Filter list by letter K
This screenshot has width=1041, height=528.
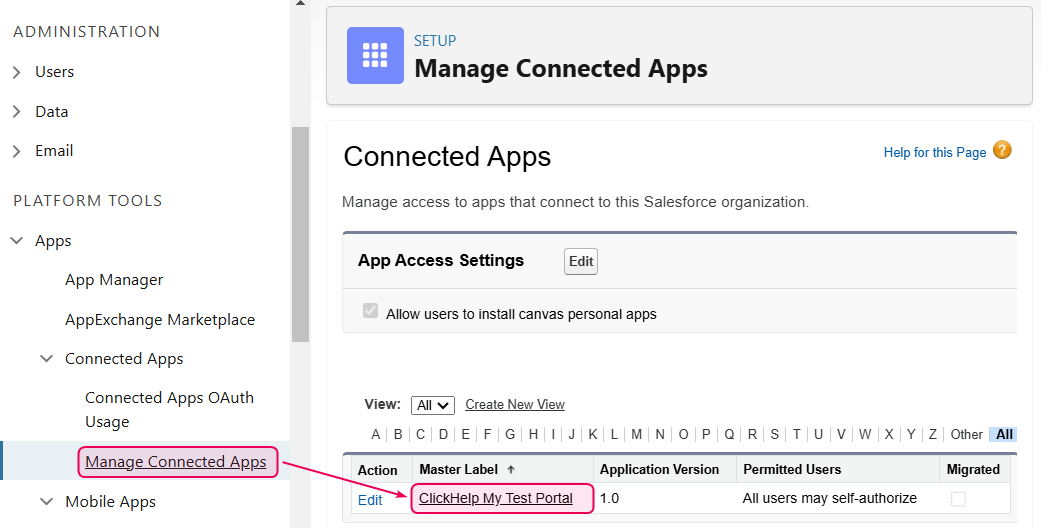point(593,434)
